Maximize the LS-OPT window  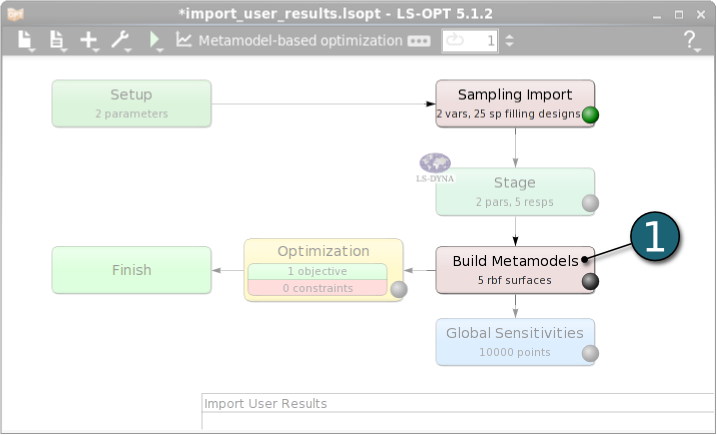pos(679,15)
